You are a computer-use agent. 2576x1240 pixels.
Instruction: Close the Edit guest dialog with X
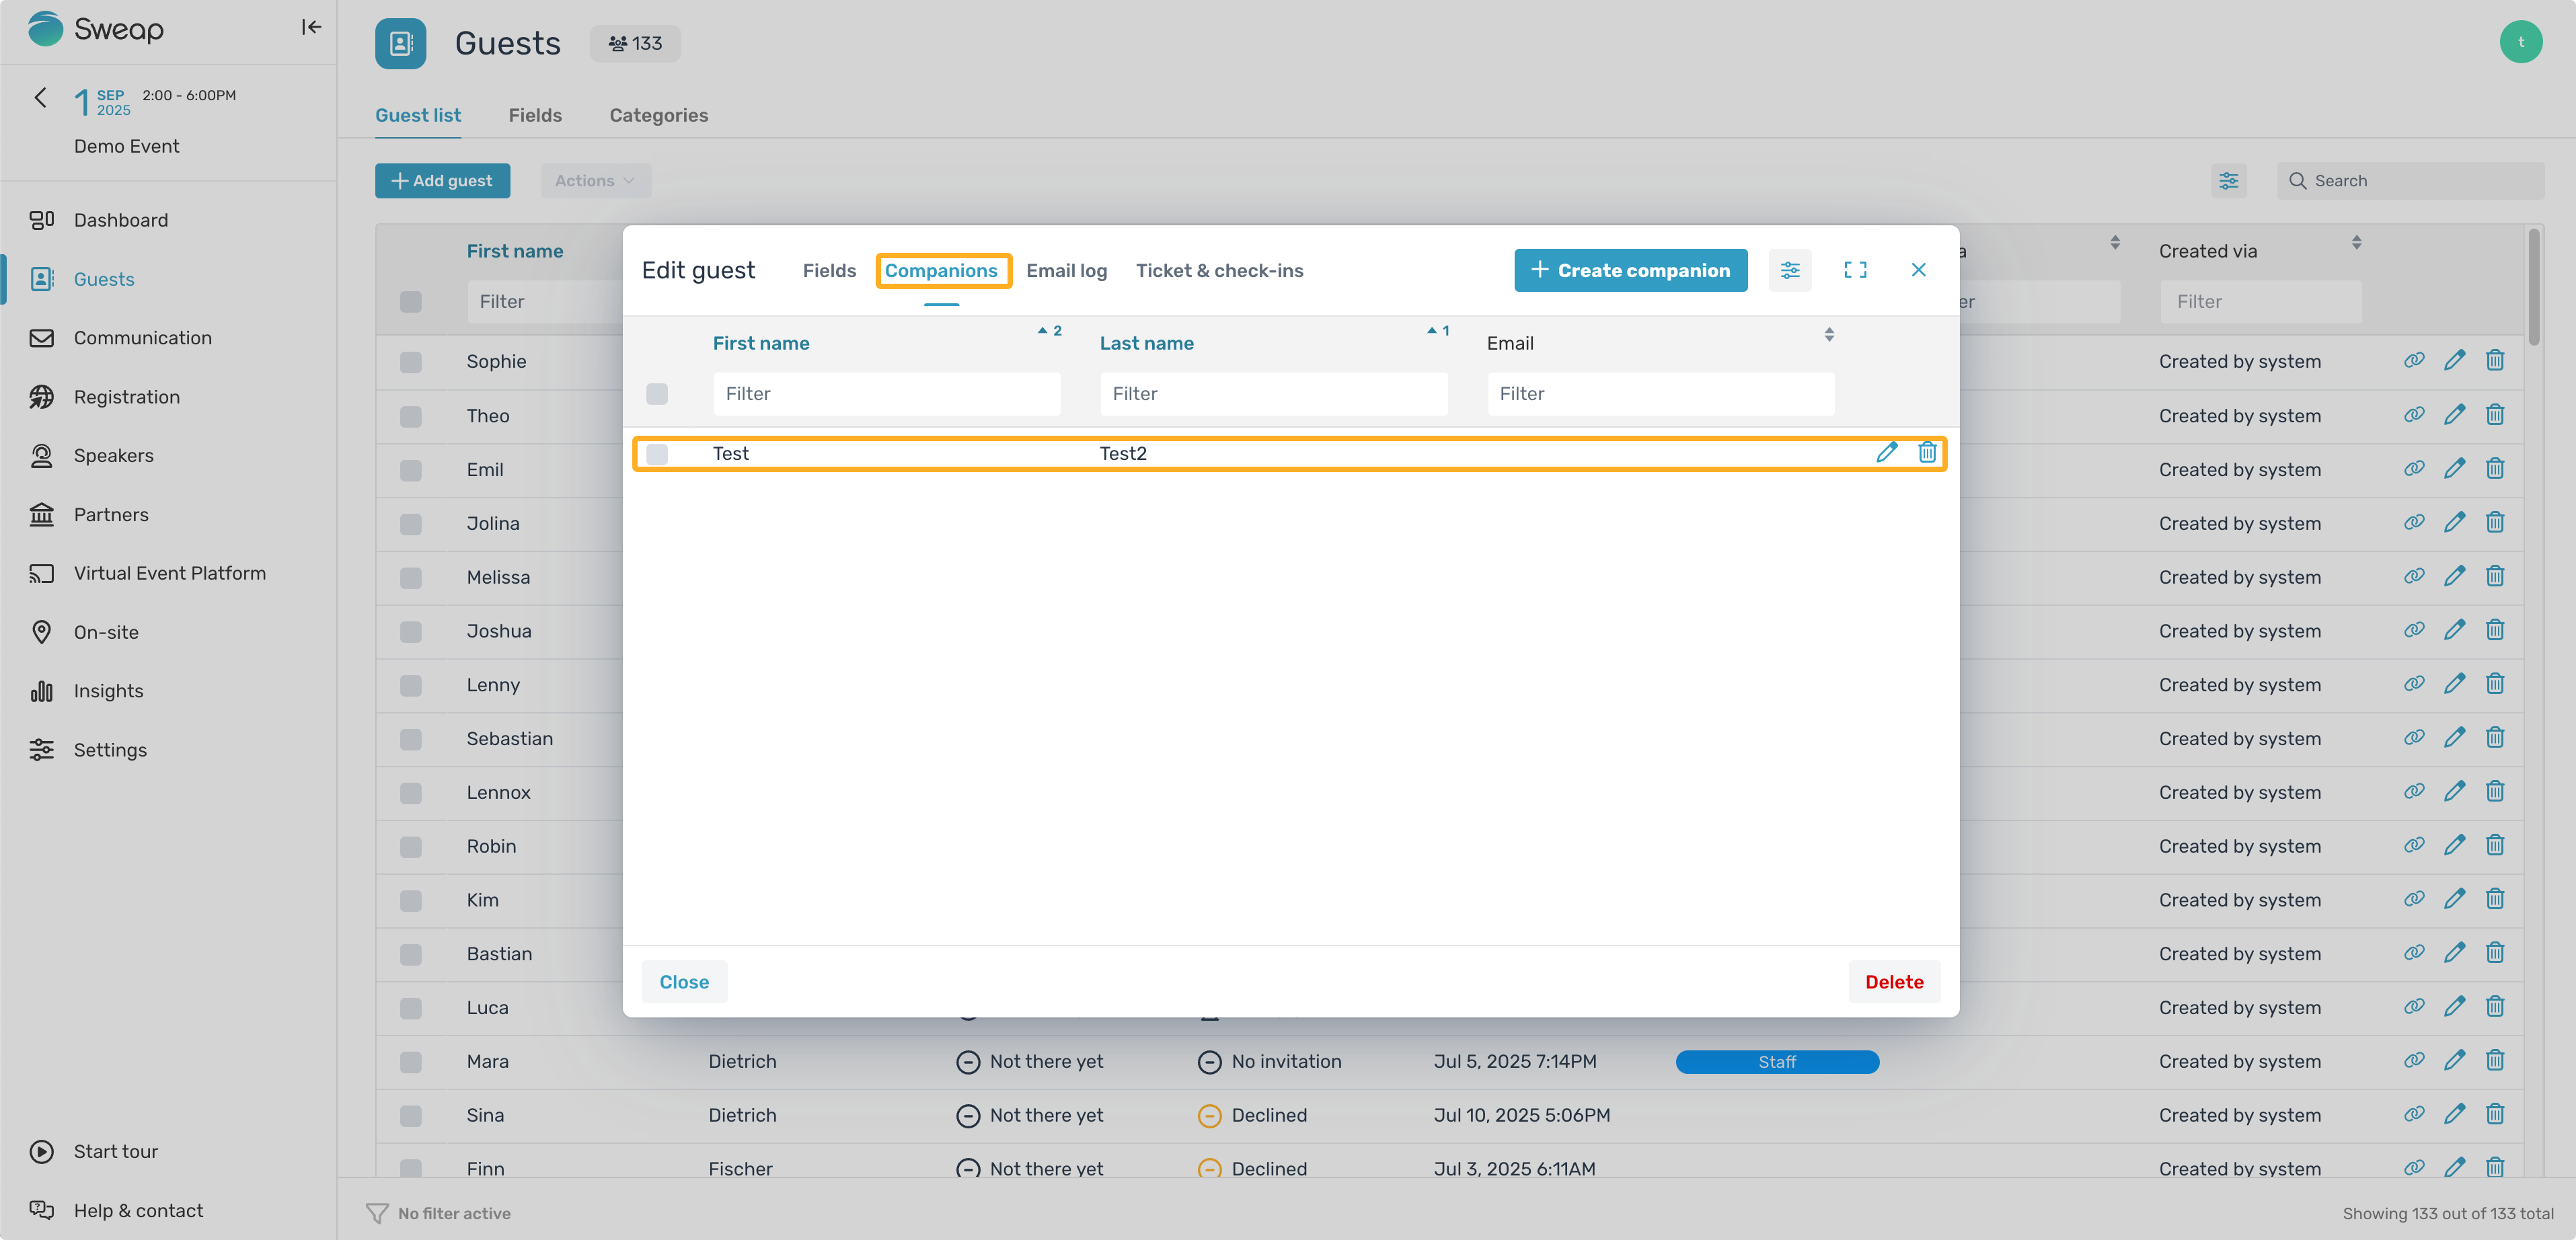pyautogui.click(x=1918, y=270)
